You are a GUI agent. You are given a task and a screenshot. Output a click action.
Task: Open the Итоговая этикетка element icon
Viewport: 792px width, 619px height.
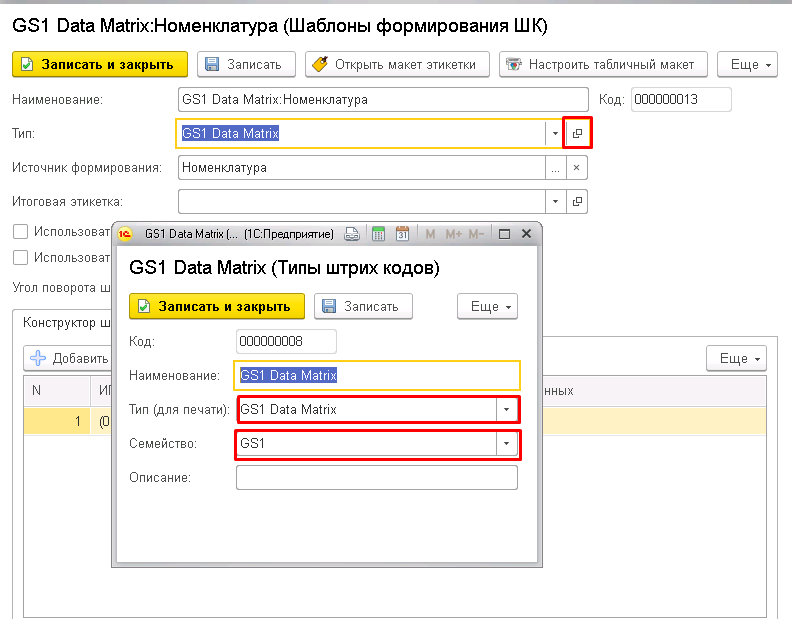coord(577,202)
